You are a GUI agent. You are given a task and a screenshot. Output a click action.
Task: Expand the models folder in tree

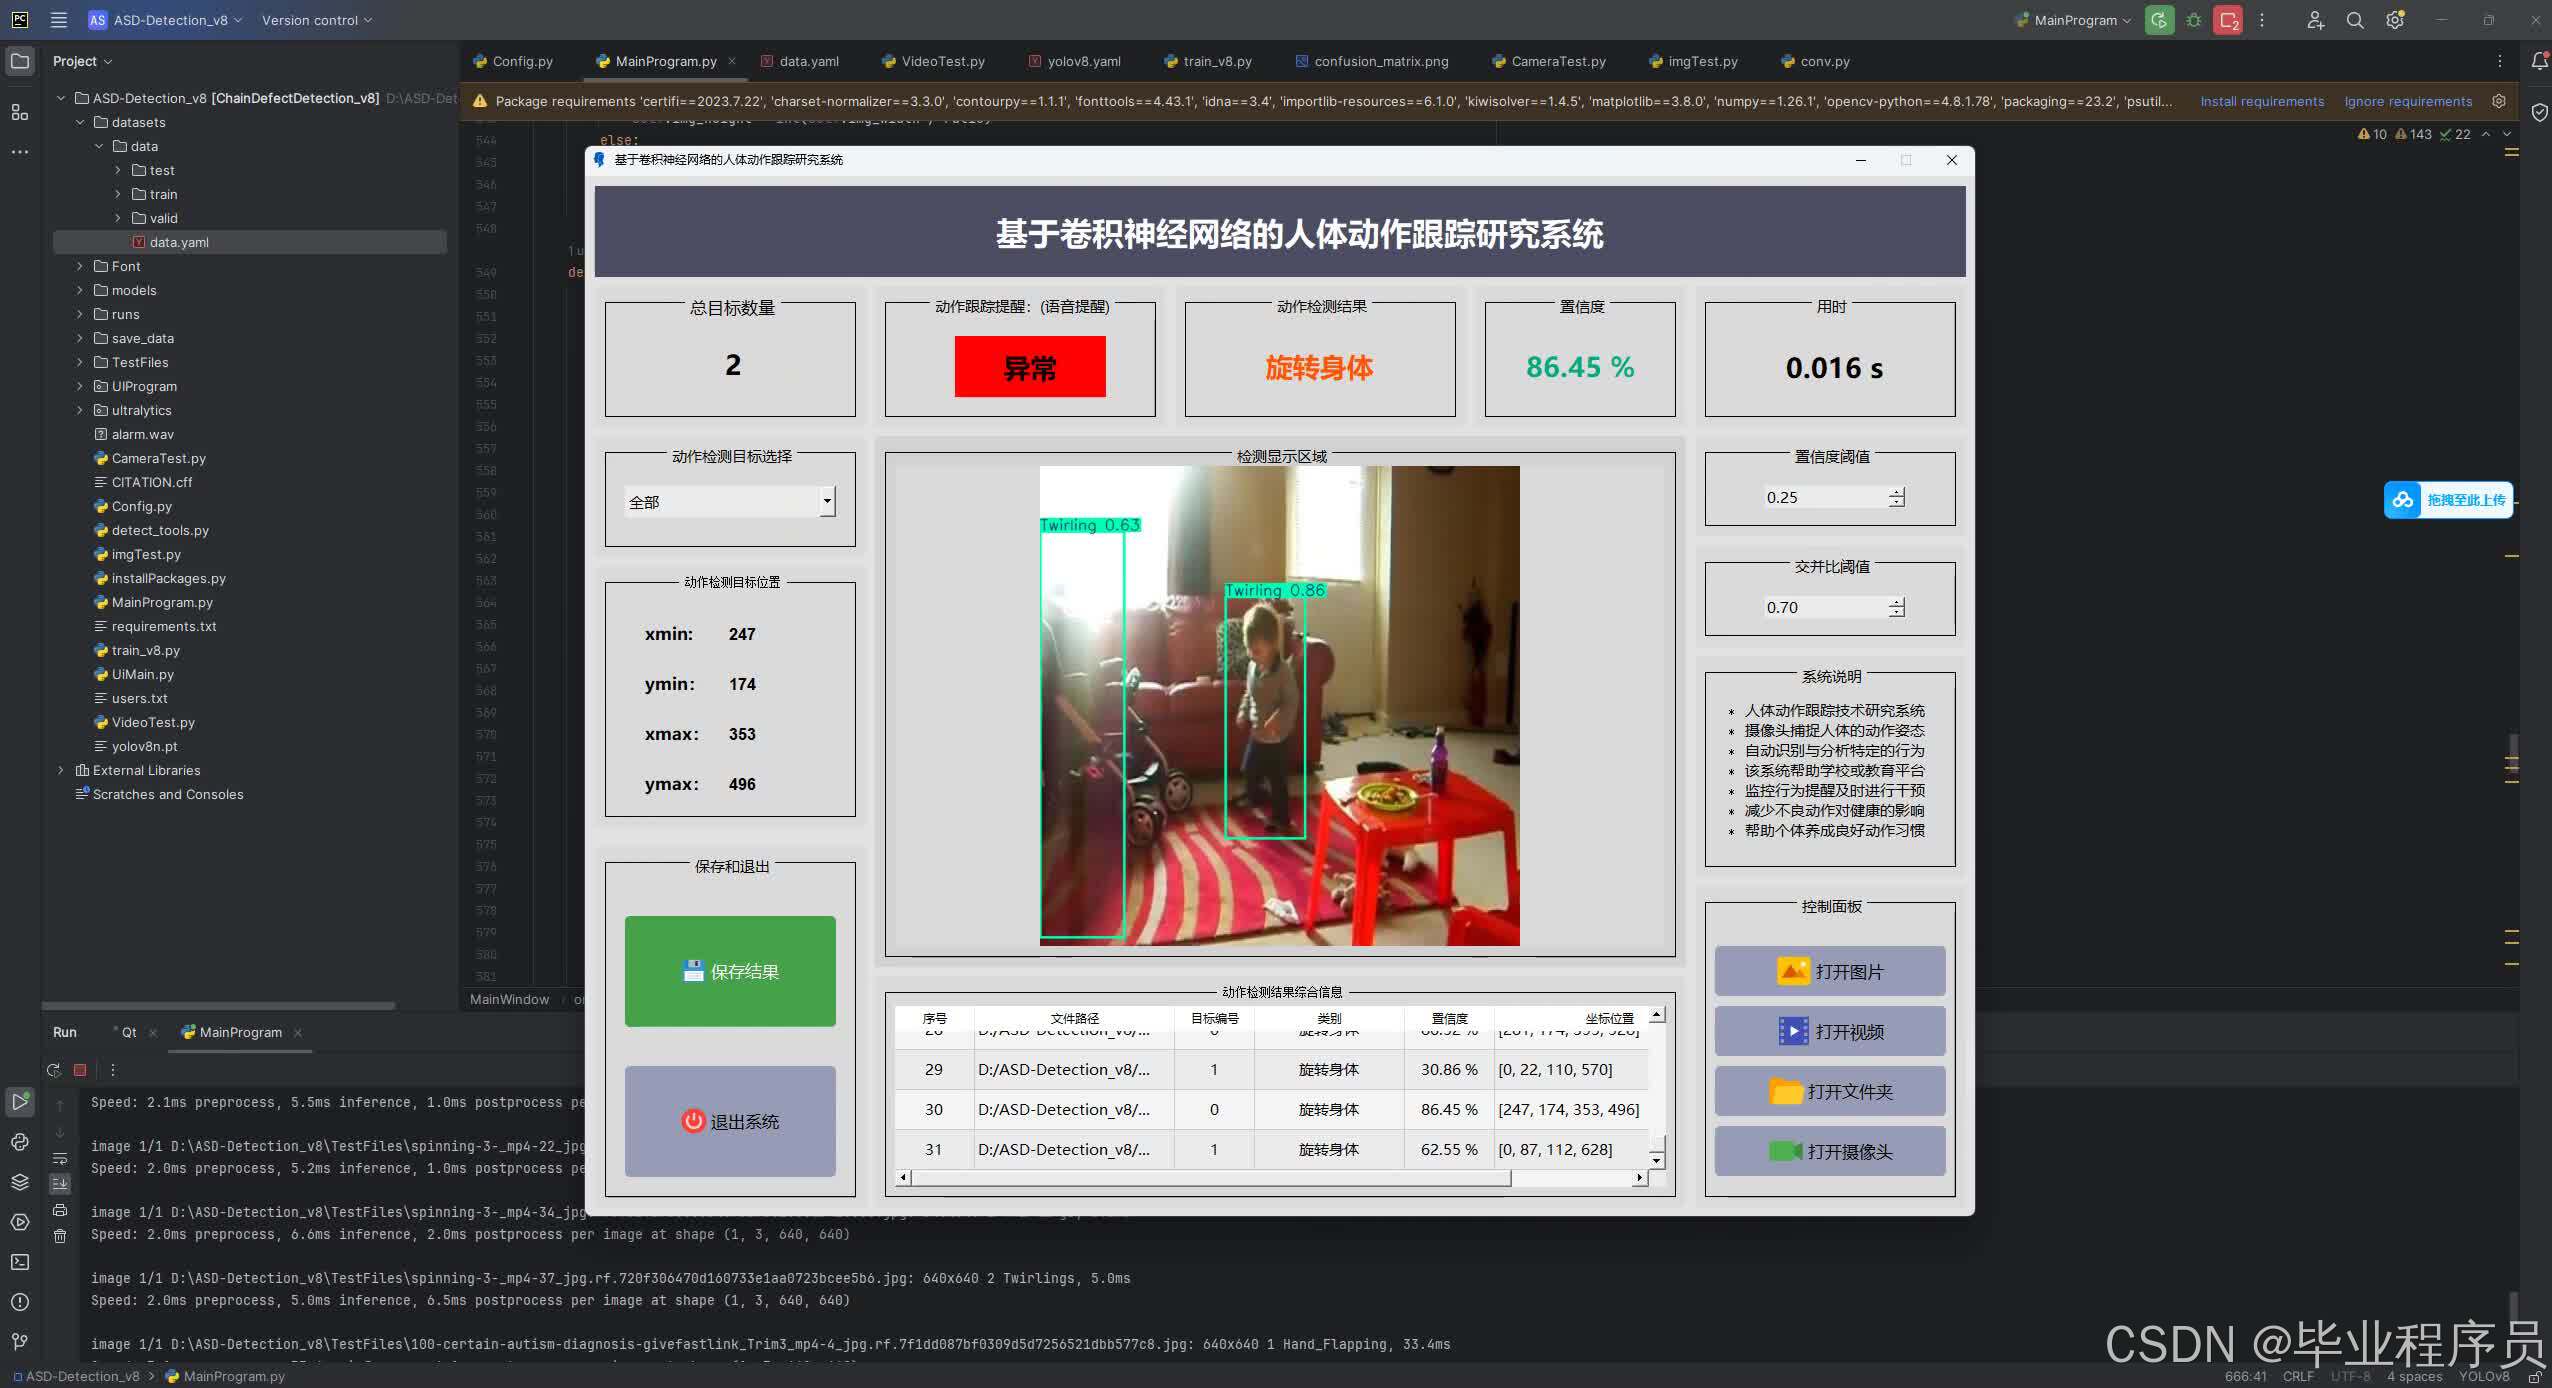tap(80, 290)
